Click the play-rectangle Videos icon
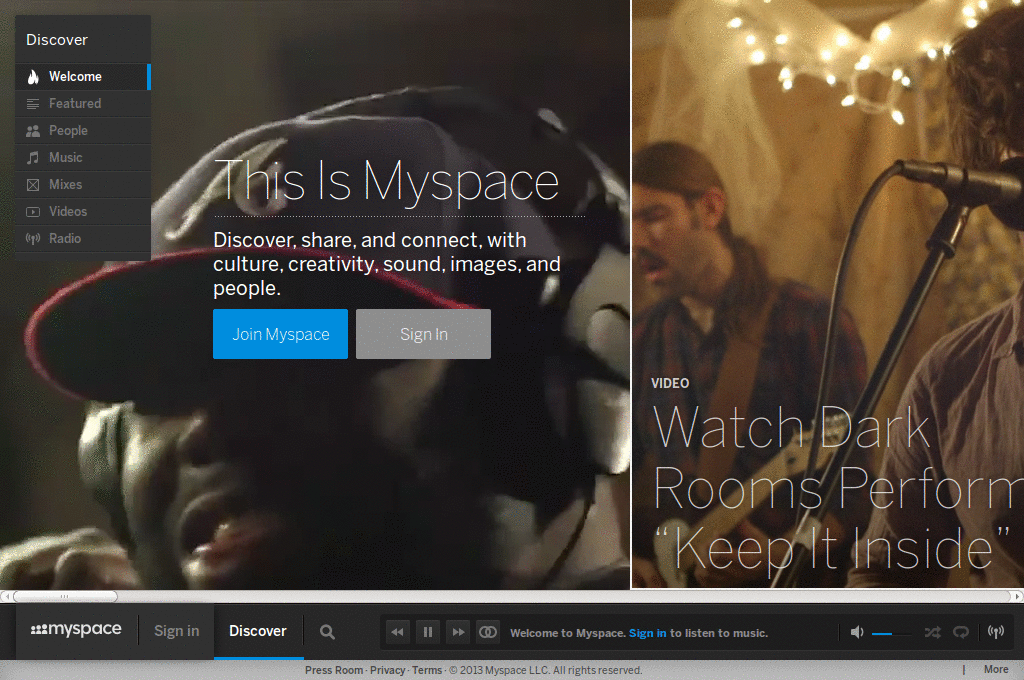This screenshot has height=680, width=1024. [x=33, y=212]
